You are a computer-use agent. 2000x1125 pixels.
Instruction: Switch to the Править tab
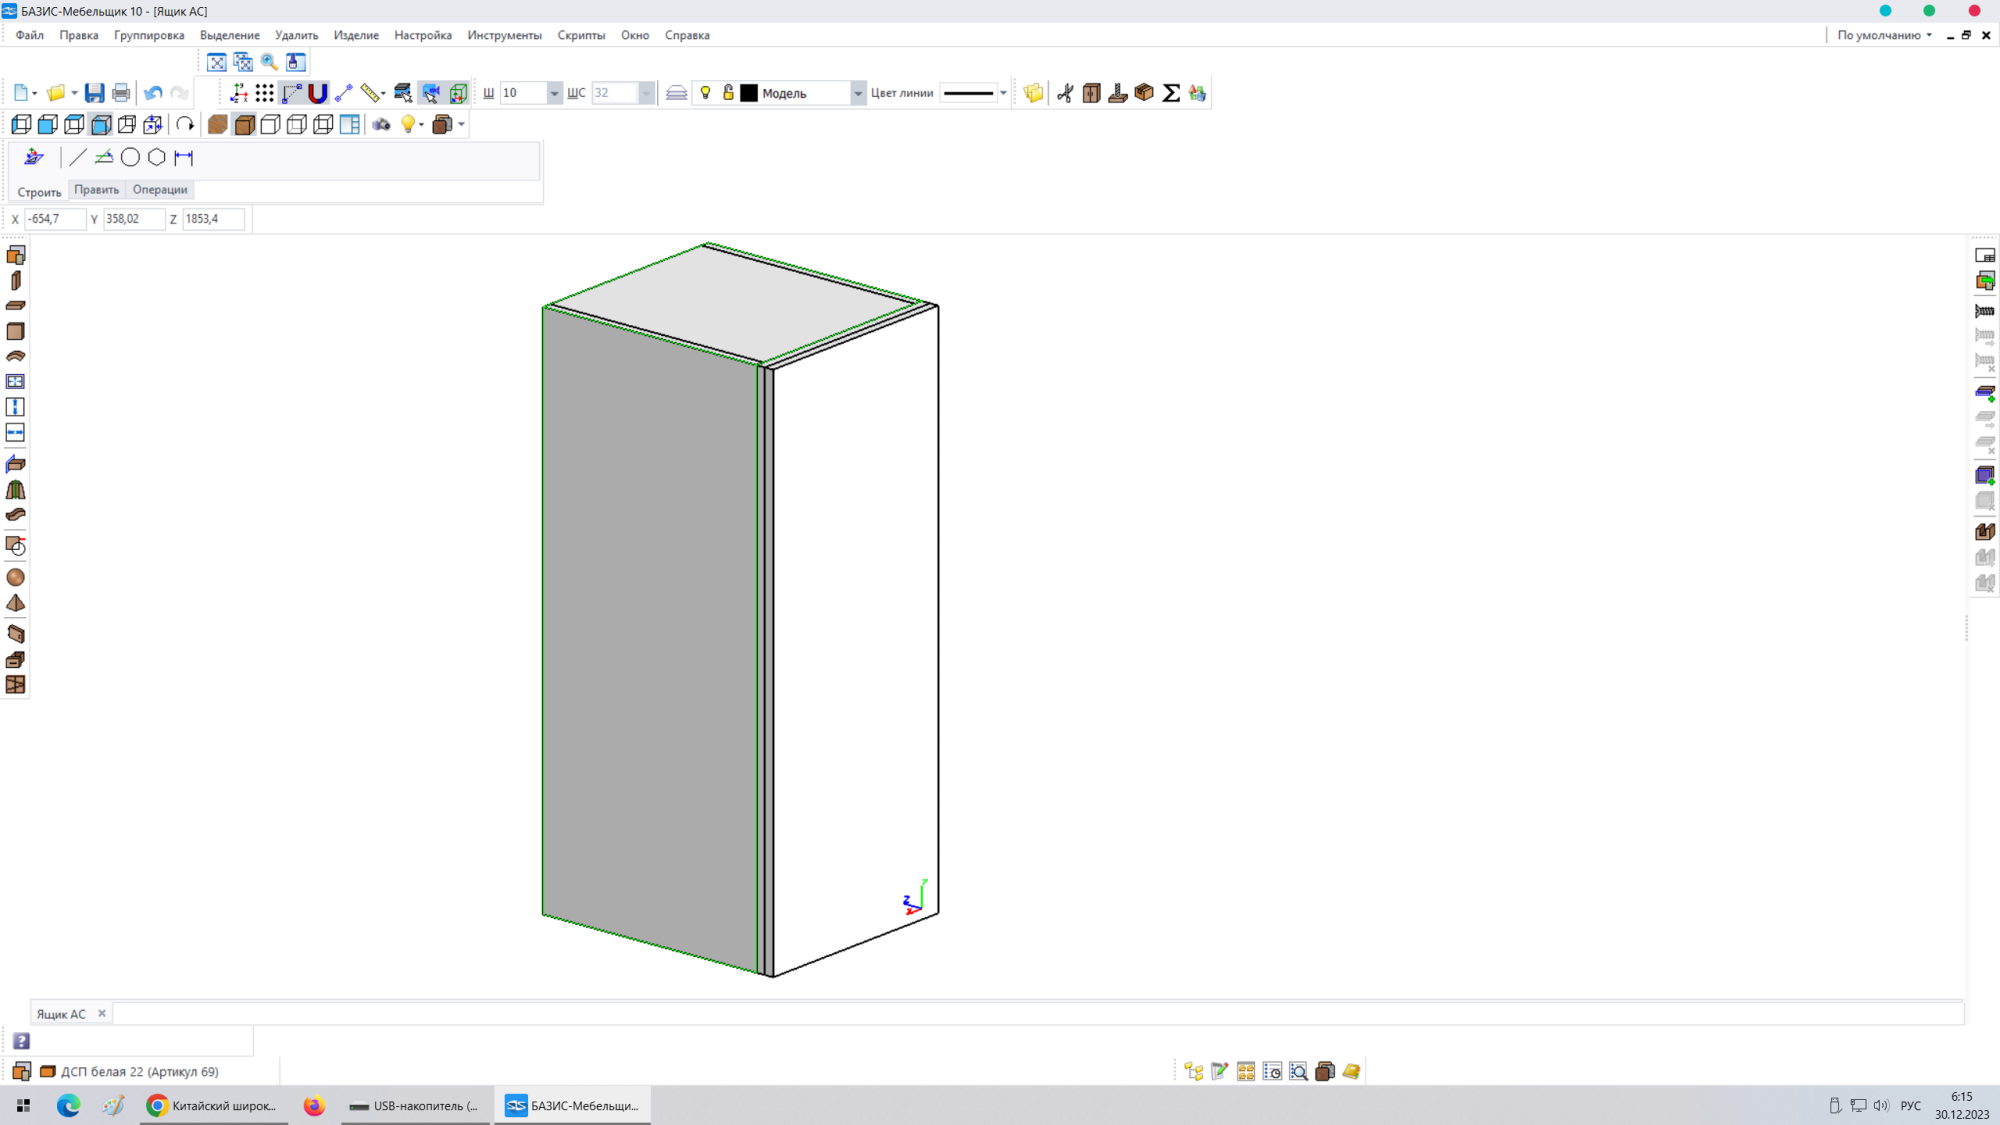pyautogui.click(x=96, y=190)
